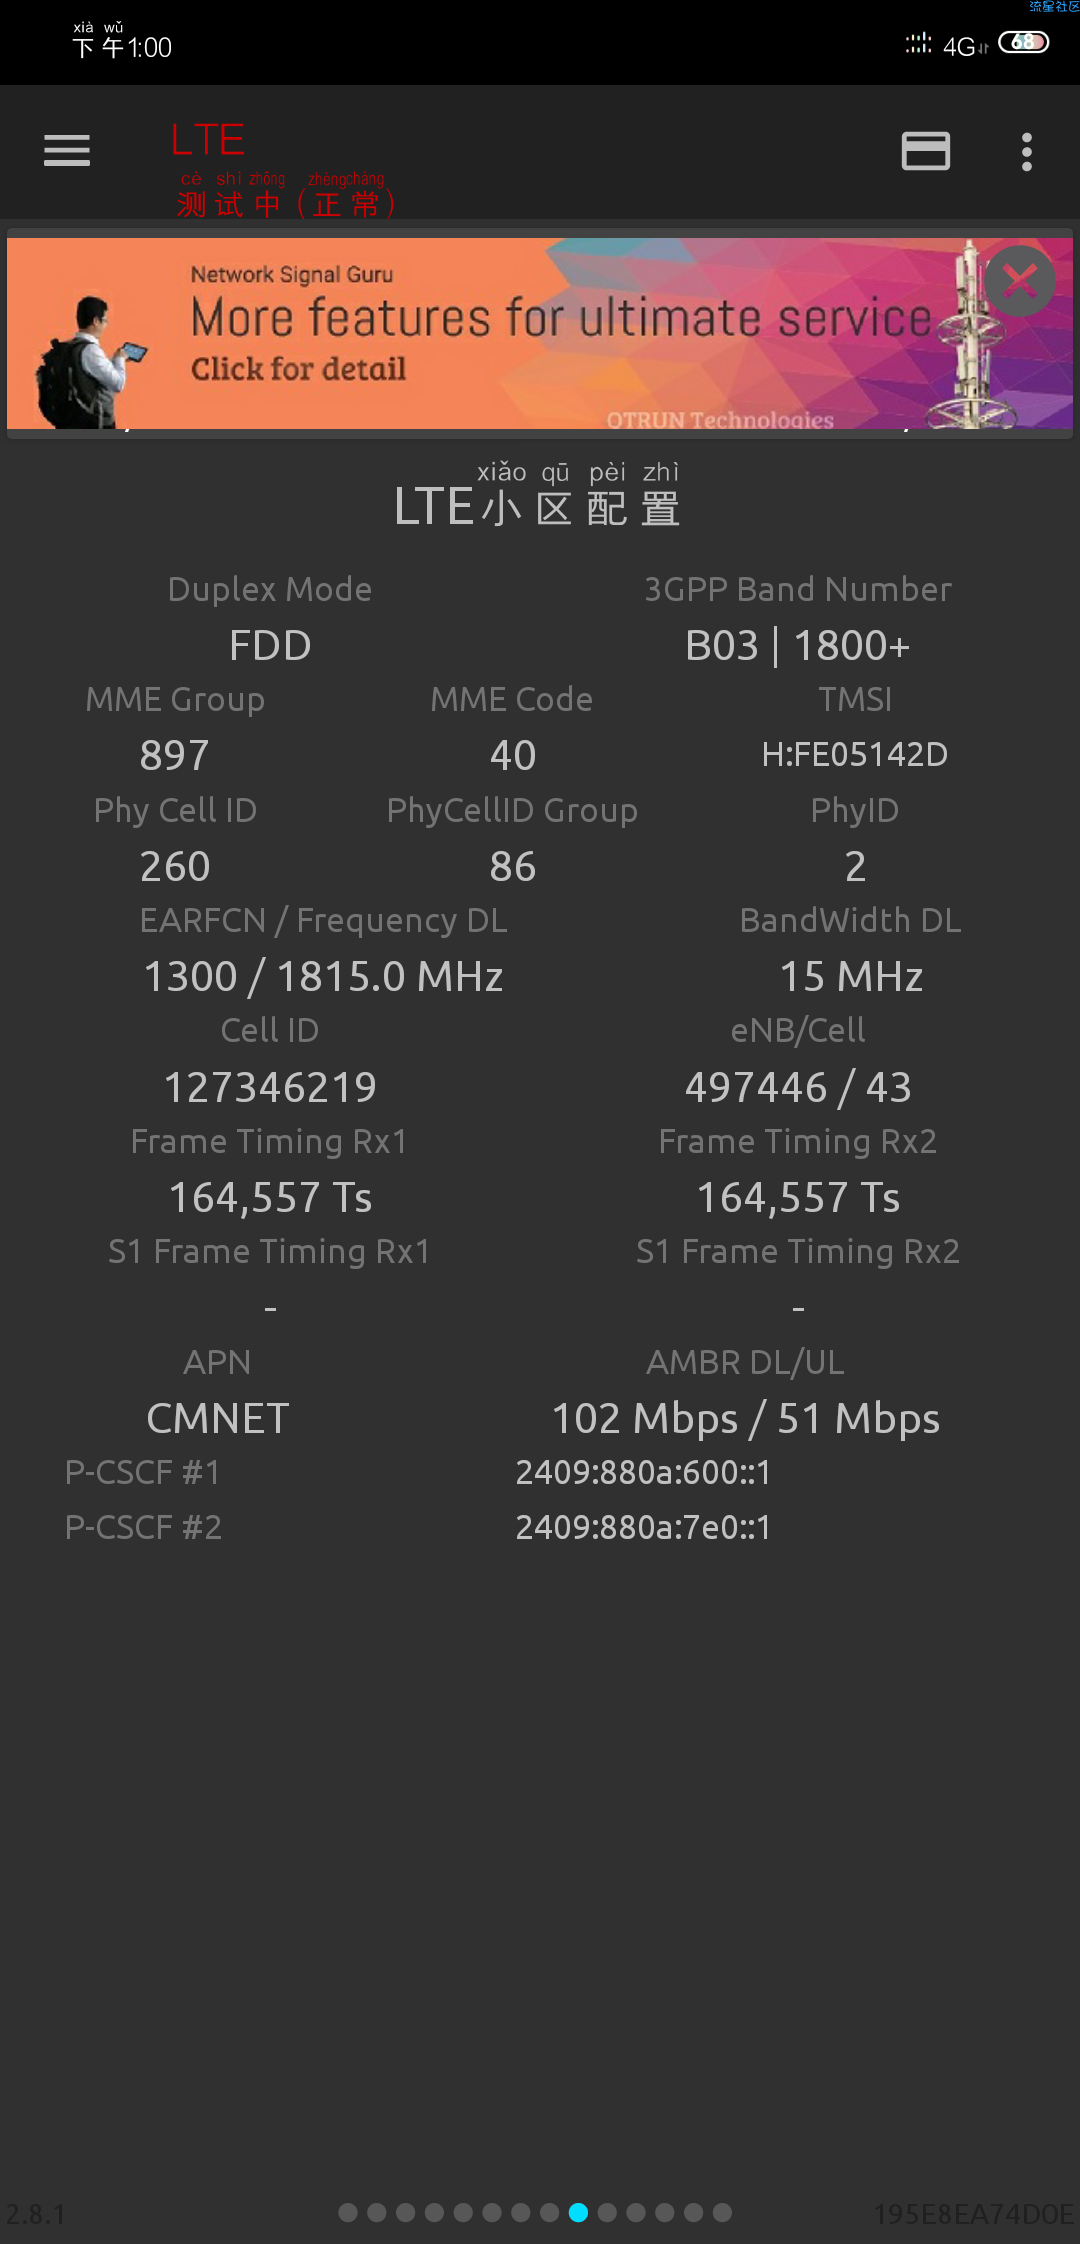Open the three-dot overflow menu

coord(1026,152)
